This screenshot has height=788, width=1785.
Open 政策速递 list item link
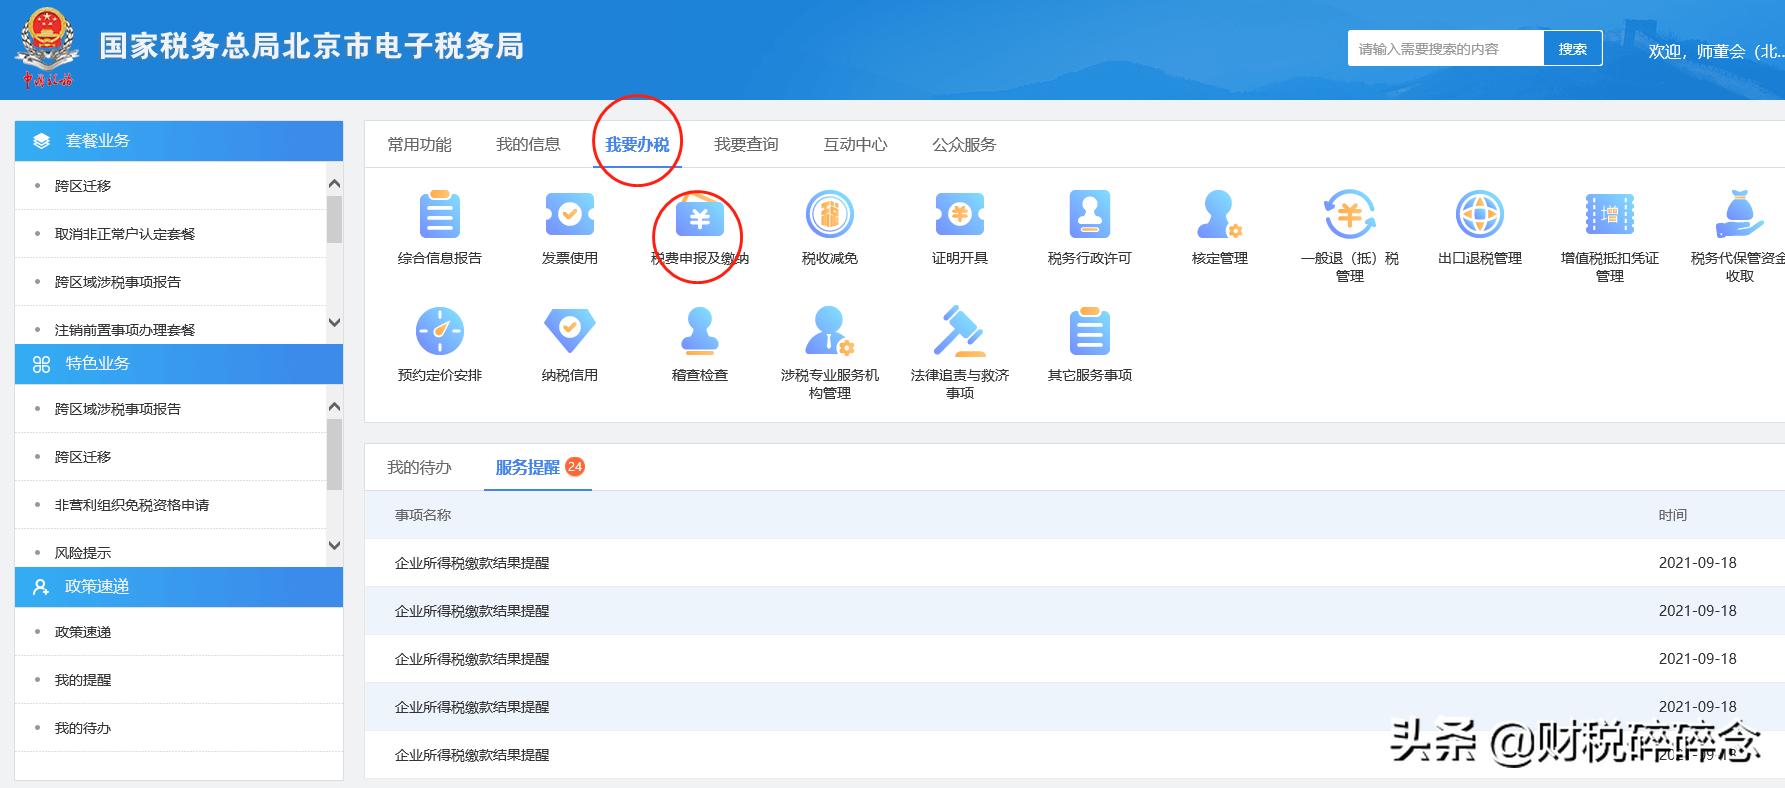[83, 632]
